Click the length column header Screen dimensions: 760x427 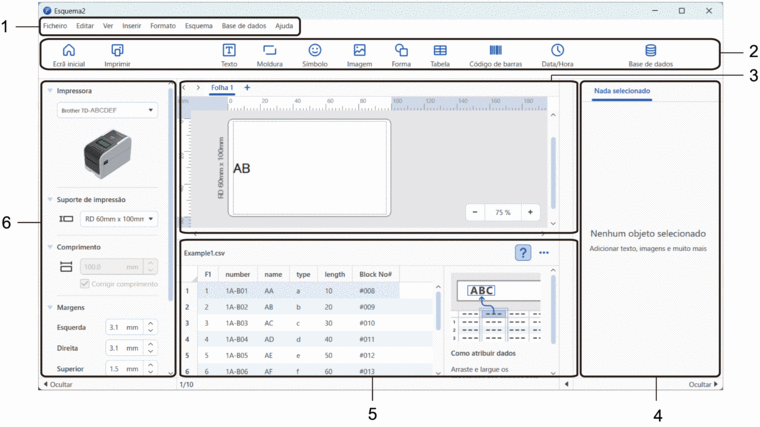[335, 274]
